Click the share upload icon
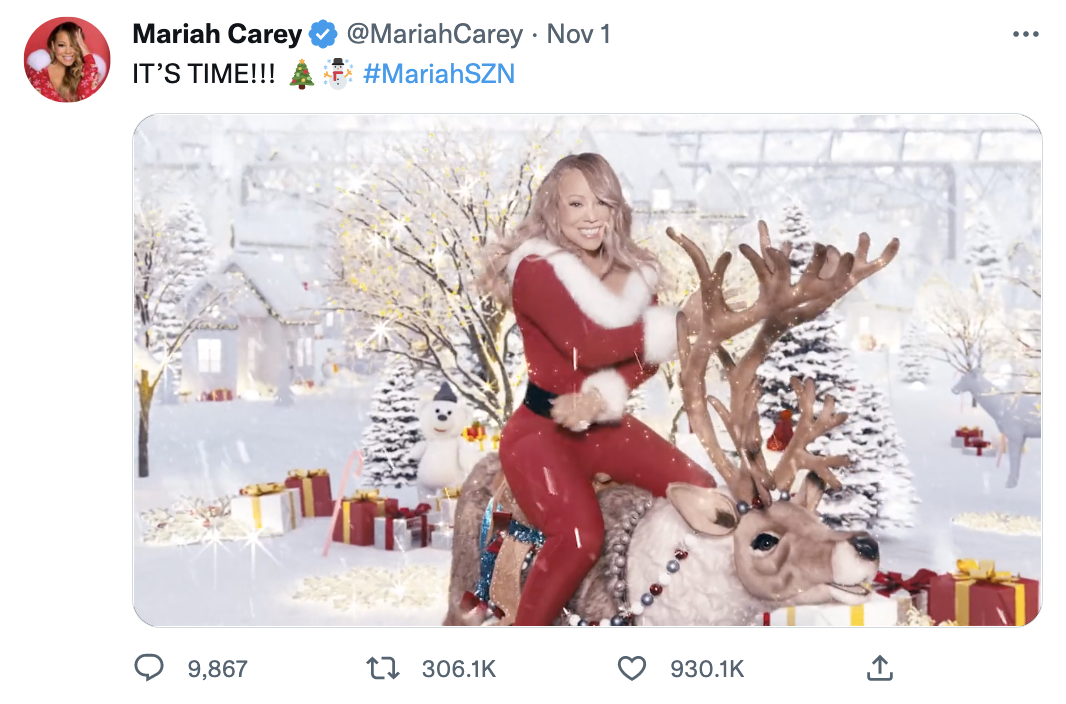 click(879, 668)
